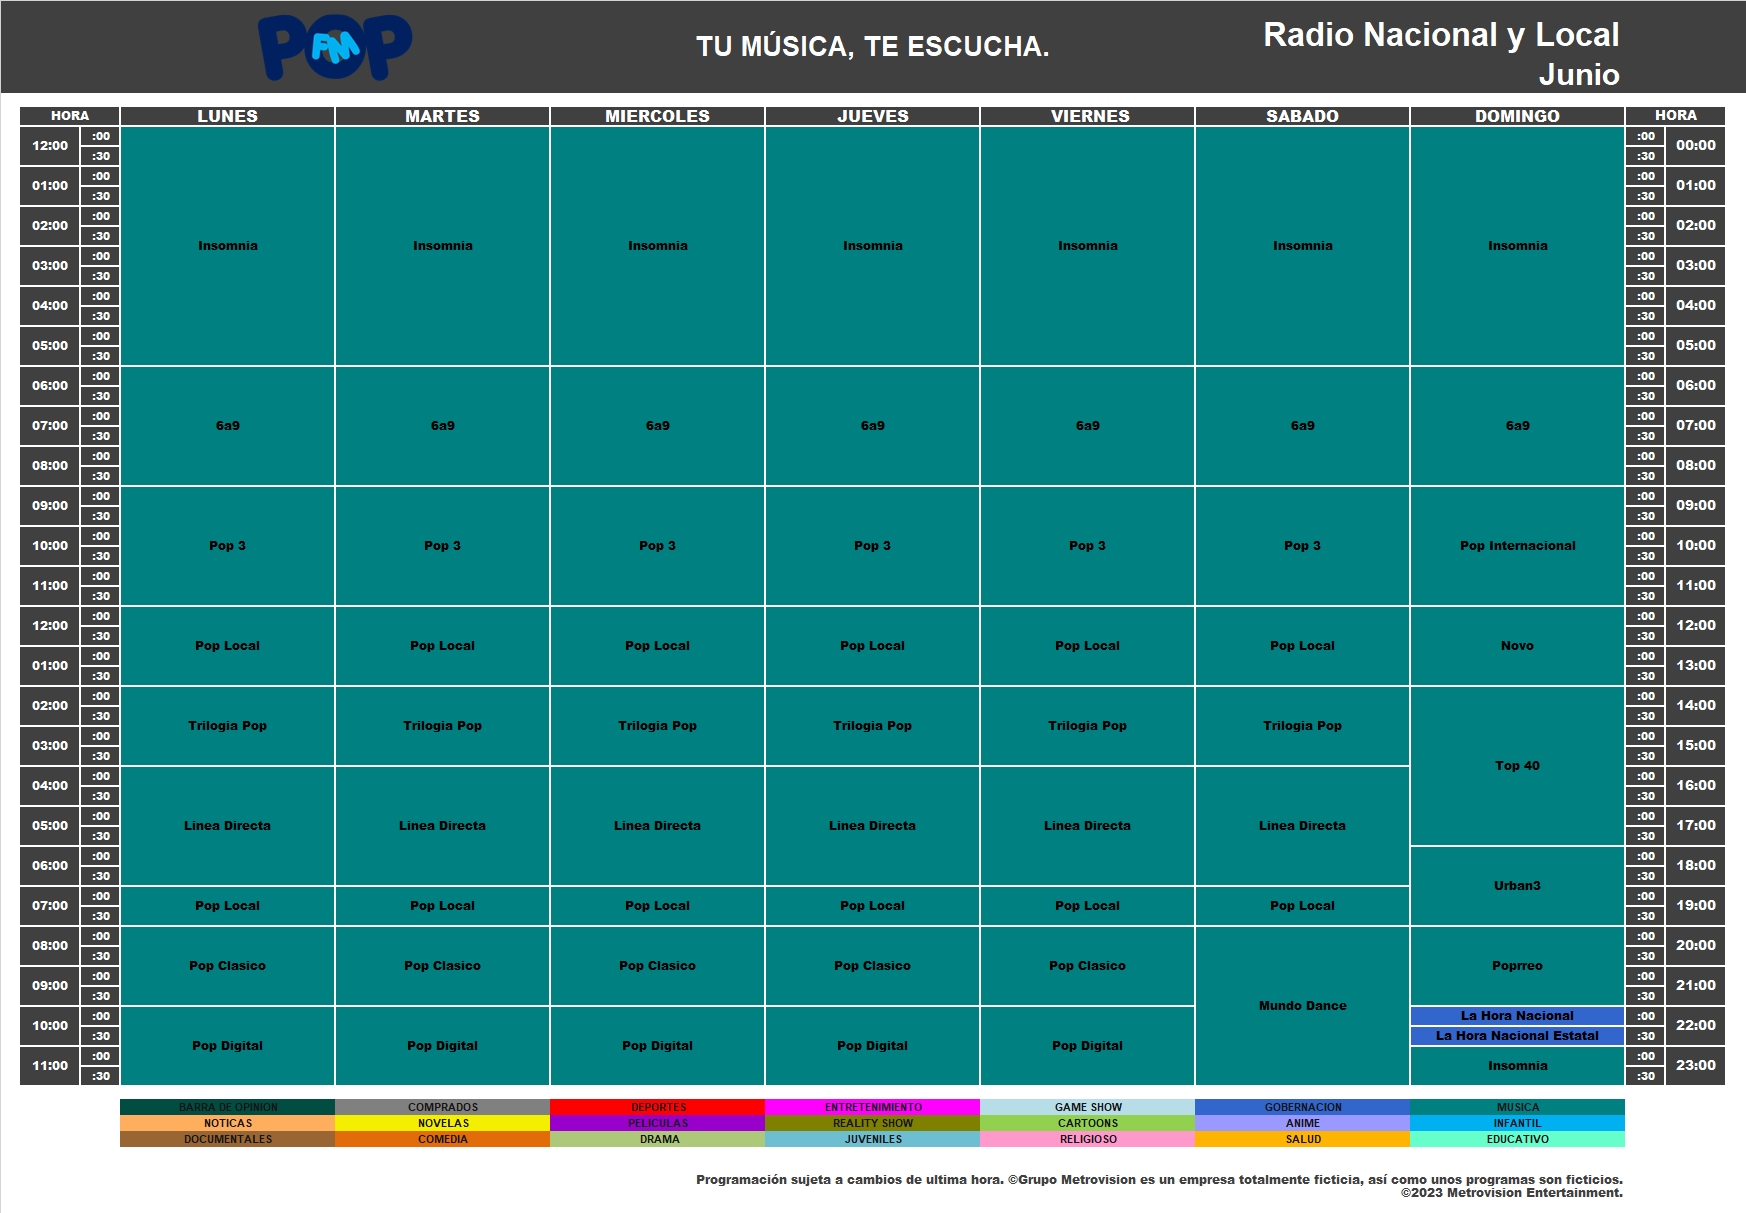
Task: Click the Radio Nacional y Local title
Action: click(1441, 35)
